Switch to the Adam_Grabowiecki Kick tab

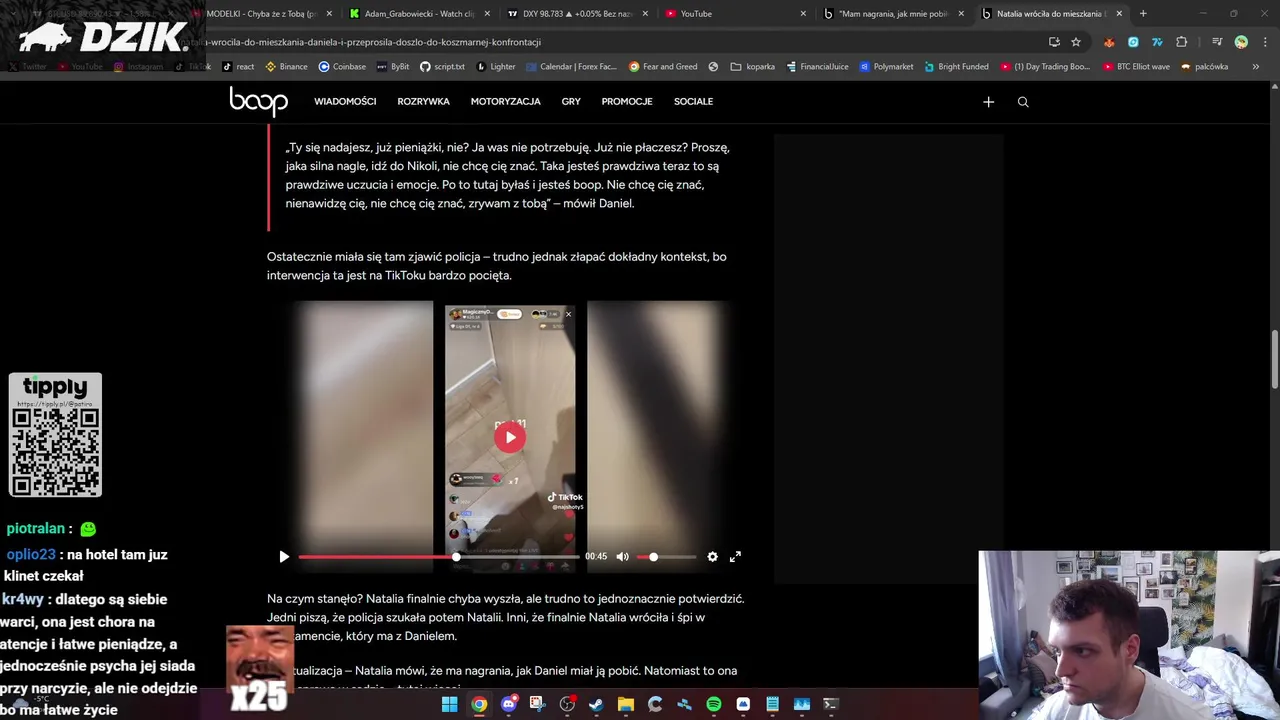419,14
